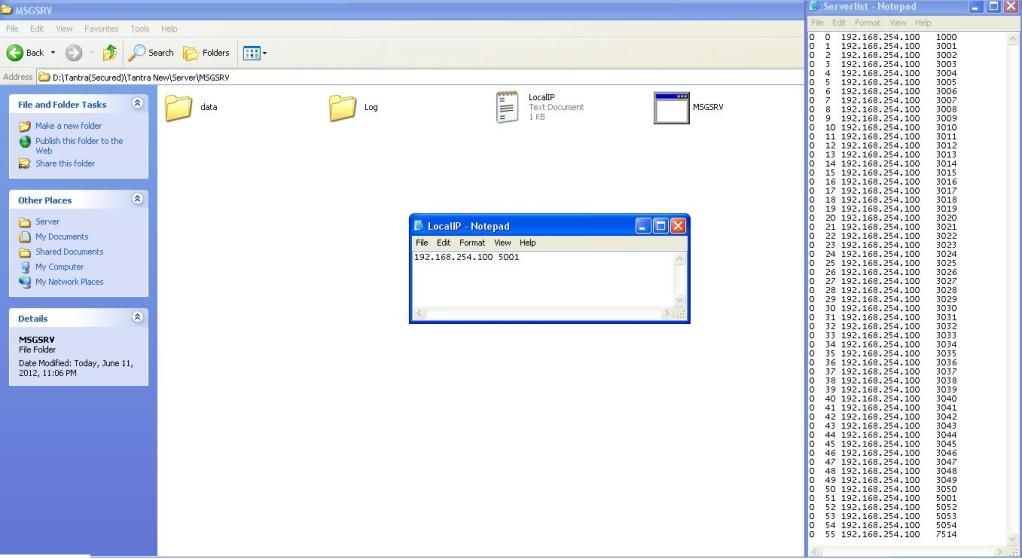Viewport: 1022px width, 559px height.
Task: Click Share this folder link
Action: [x=65, y=163]
